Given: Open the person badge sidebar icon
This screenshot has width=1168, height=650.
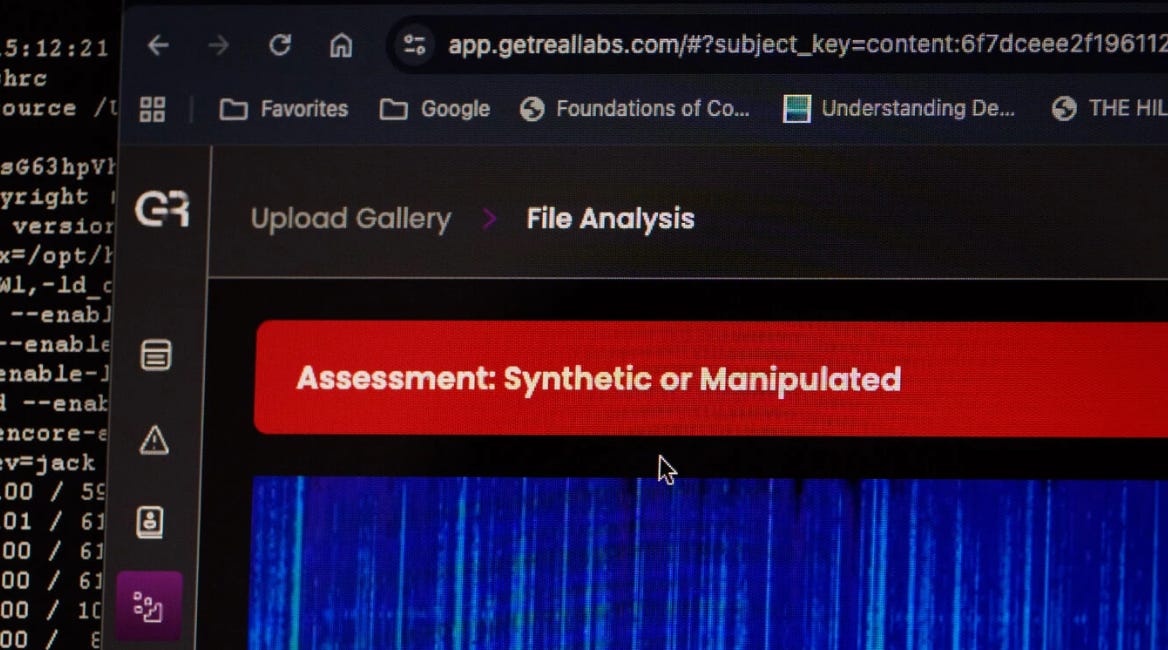Looking at the screenshot, I should (x=150, y=522).
